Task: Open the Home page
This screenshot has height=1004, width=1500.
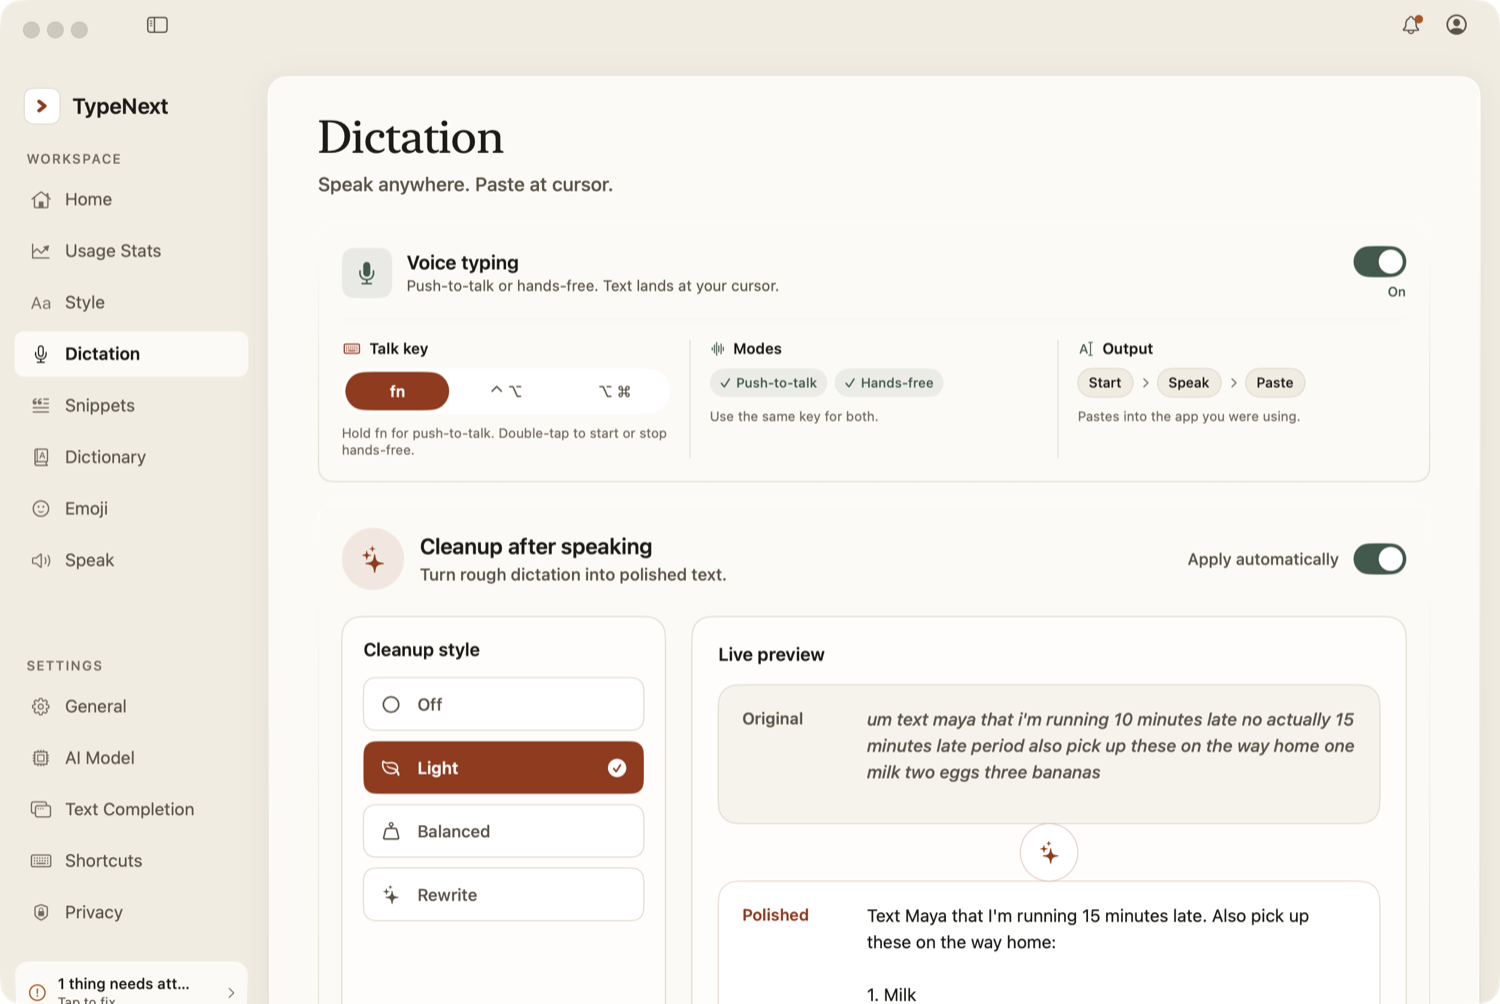Action: coord(131,200)
